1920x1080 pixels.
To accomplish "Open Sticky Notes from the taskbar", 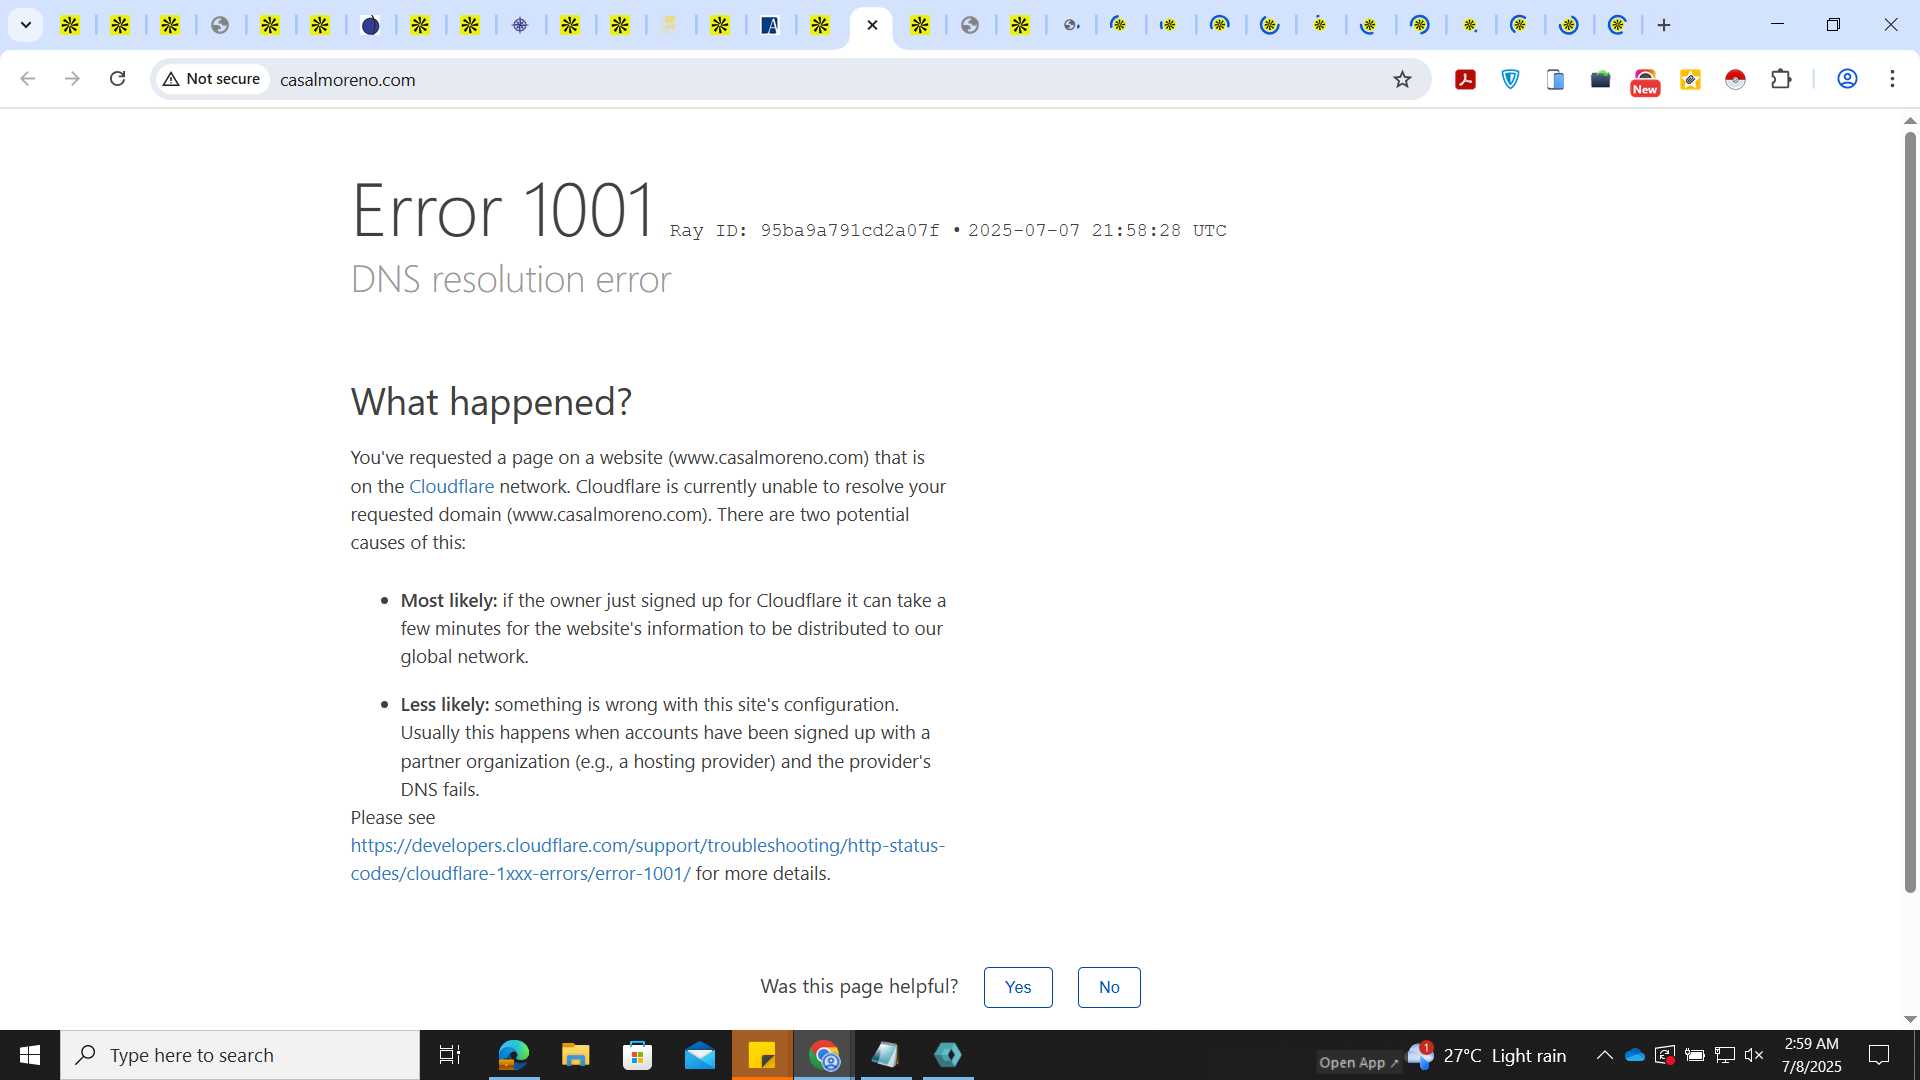I will click(762, 1055).
